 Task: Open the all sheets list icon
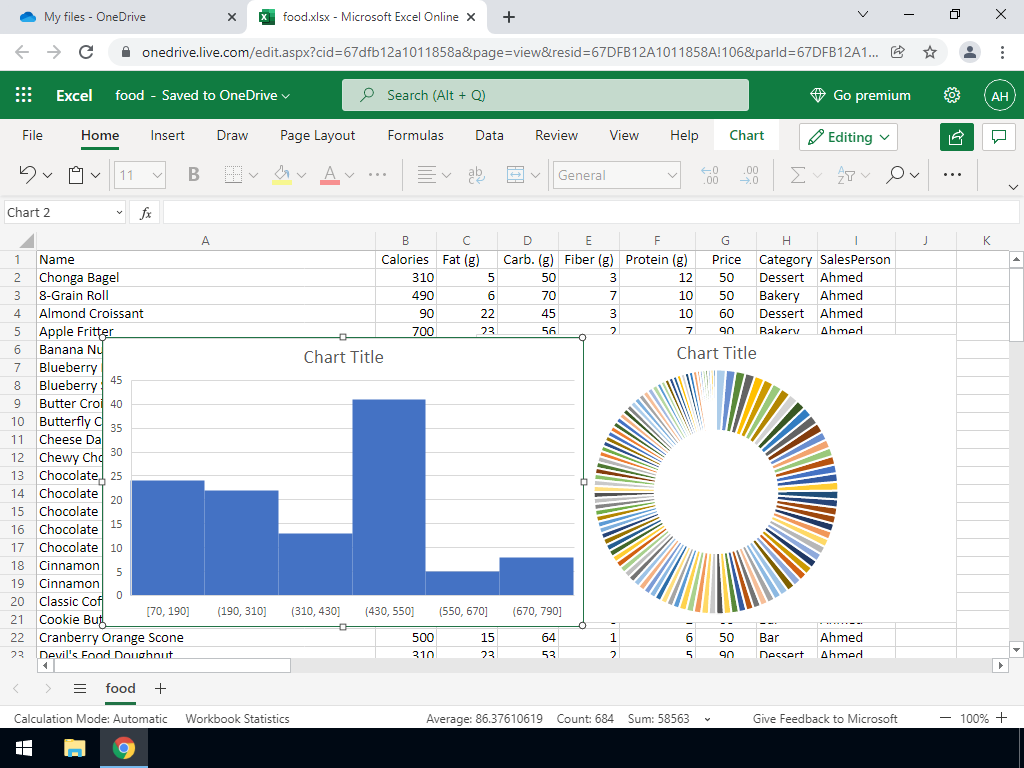tap(80, 688)
